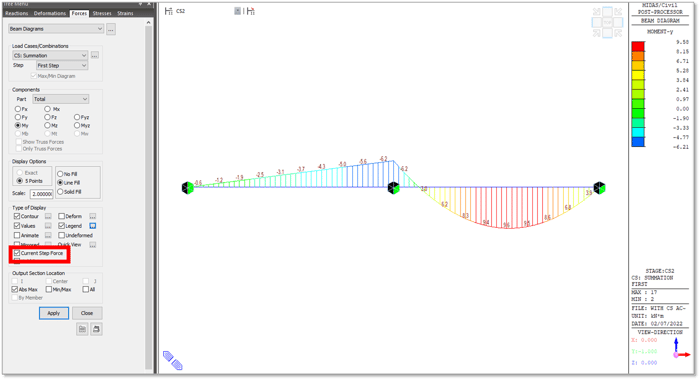Enable the Min/Max checkbox
This screenshot has width=700, height=380.
(49, 289)
